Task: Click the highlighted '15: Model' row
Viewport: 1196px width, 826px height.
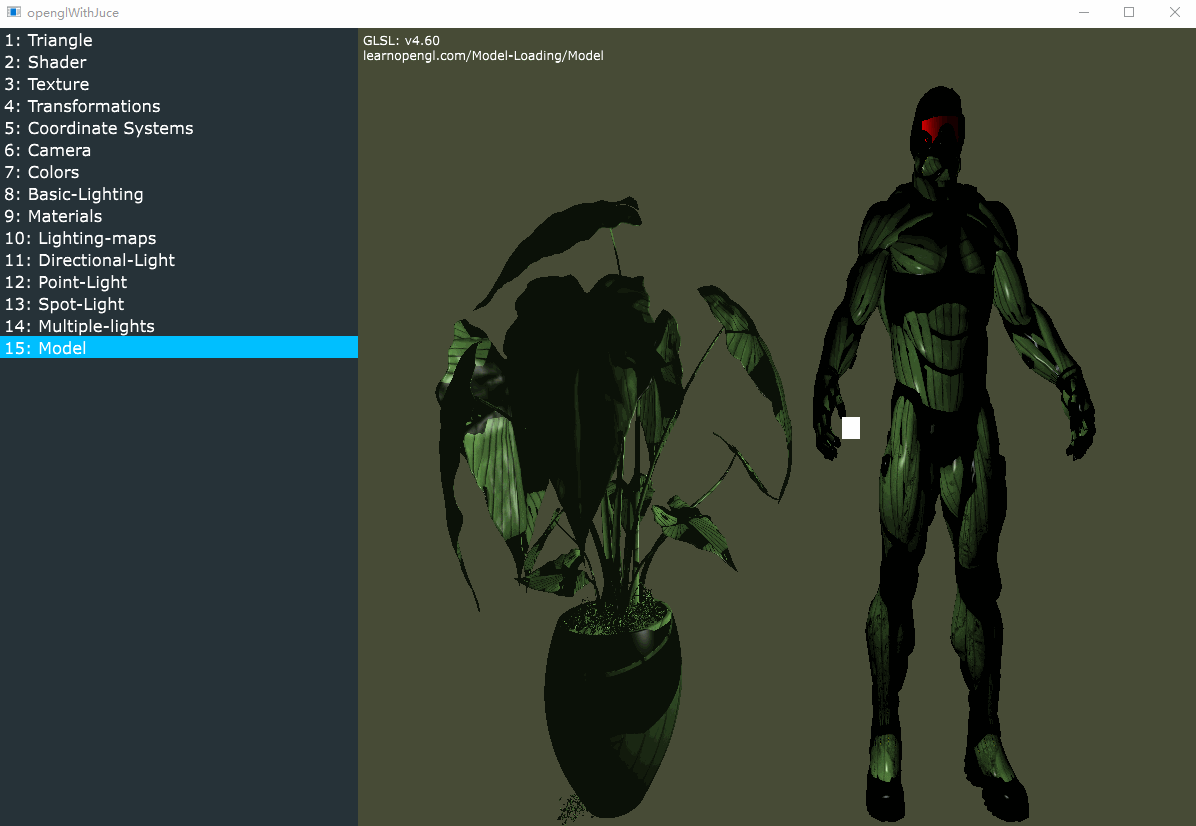Action: [178, 348]
